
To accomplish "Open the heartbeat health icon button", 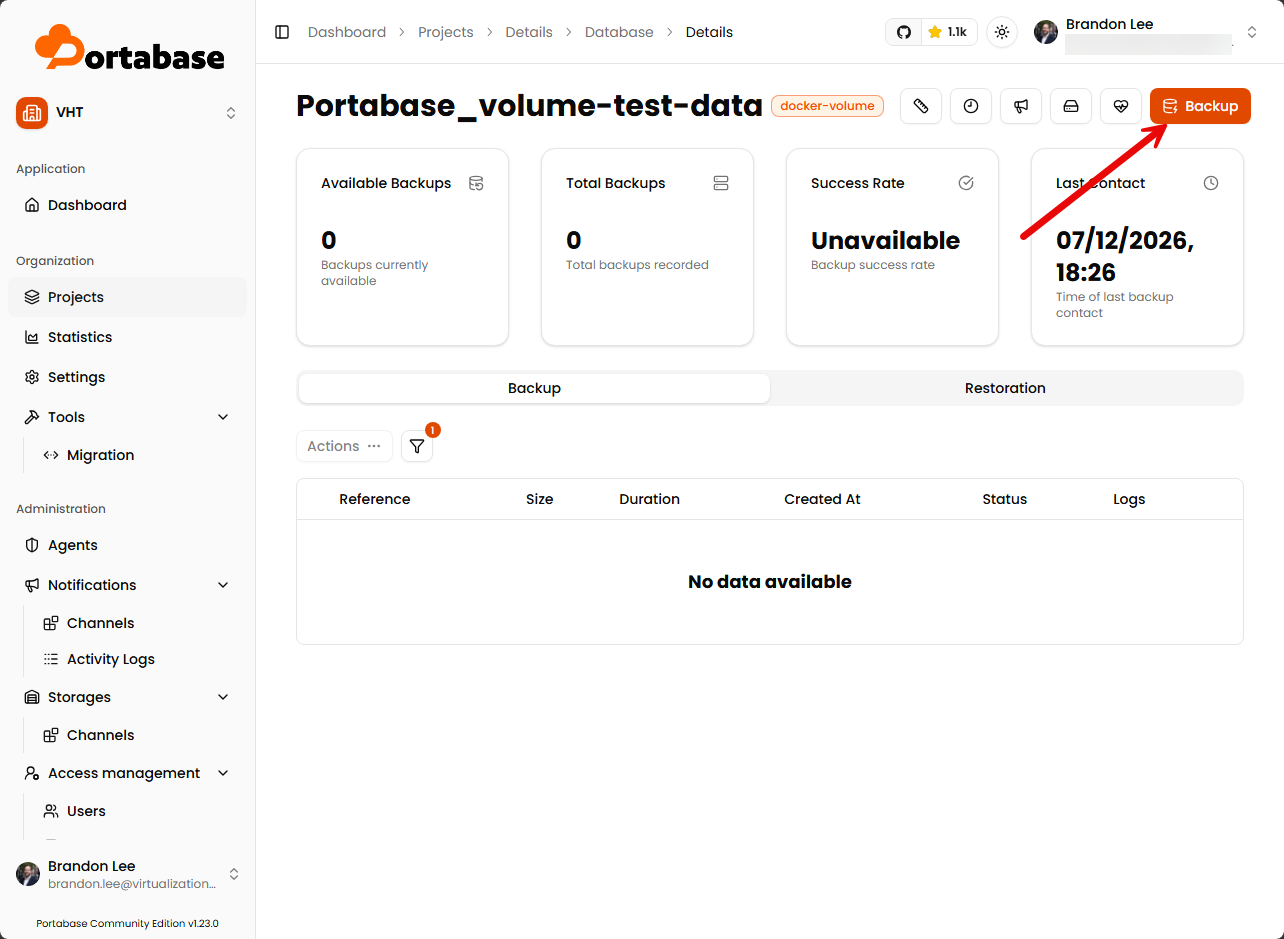I will click(1121, 106).
